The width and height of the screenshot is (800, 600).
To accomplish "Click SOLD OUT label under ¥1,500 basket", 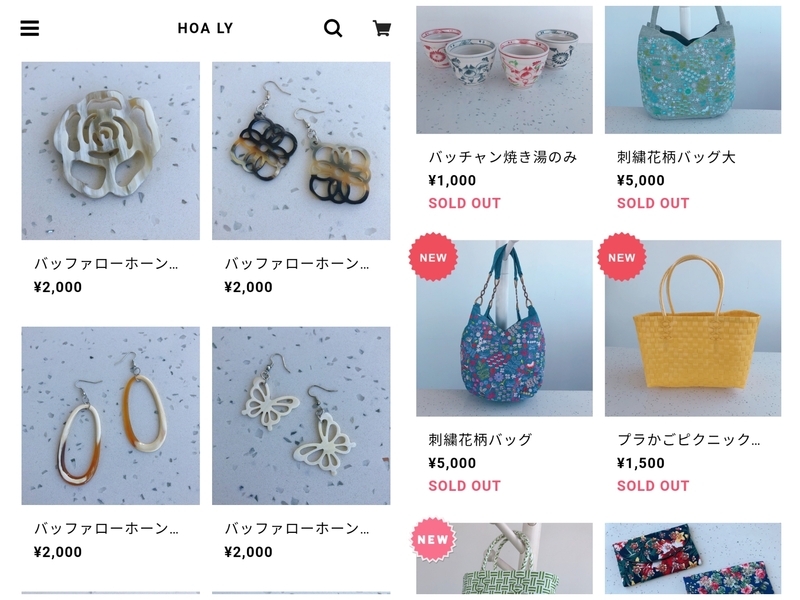I will [653, 486].
